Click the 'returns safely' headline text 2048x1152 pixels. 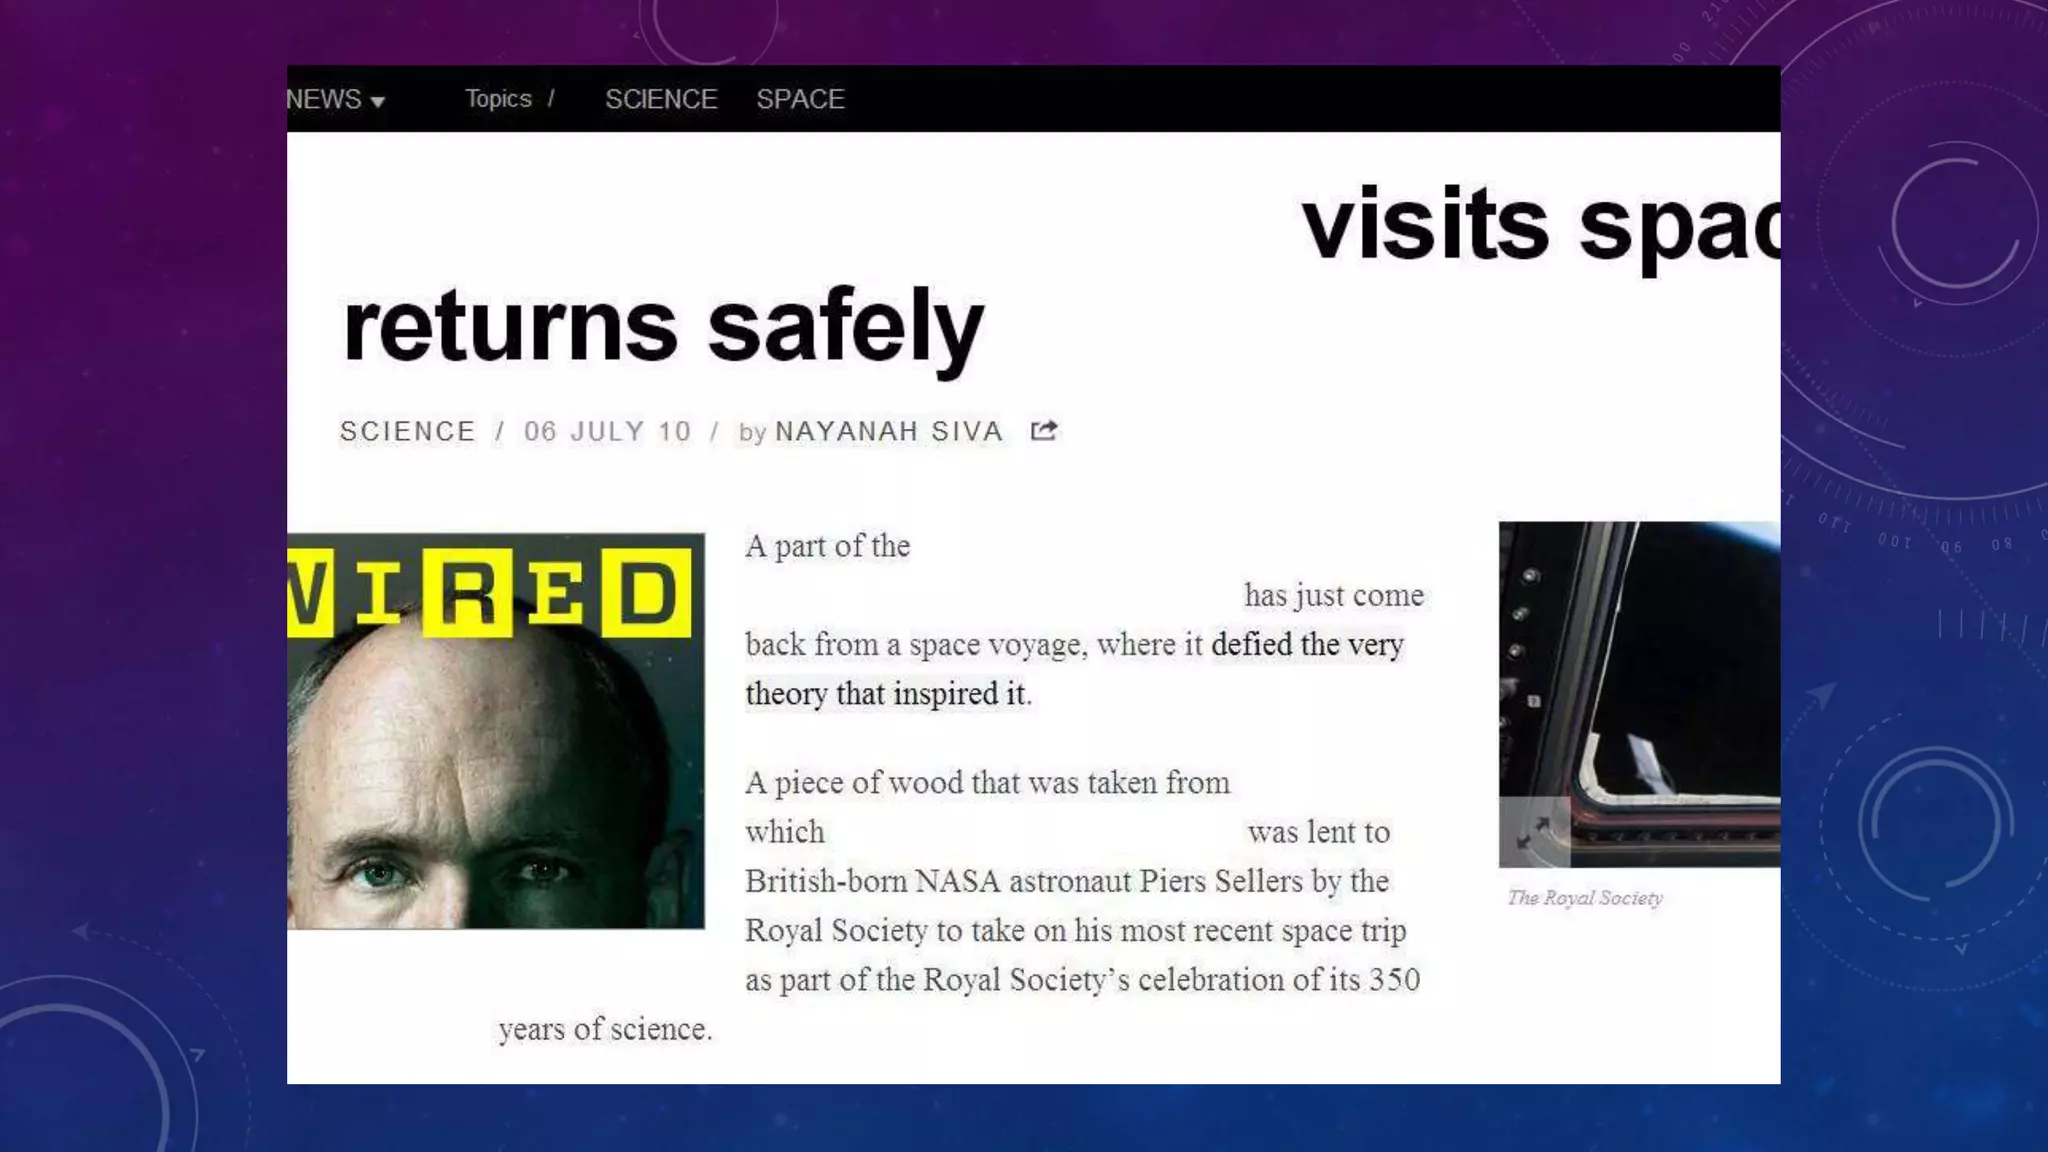click(x=663, y=326)
